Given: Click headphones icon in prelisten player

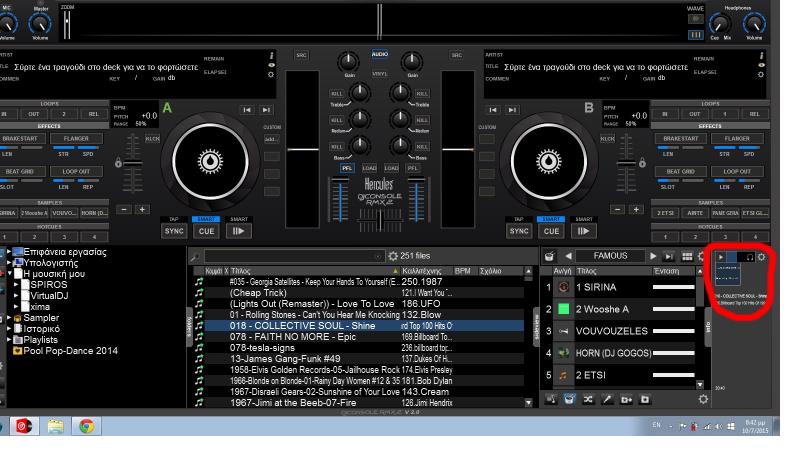Looking at the screenshot, I should point(749,257).
